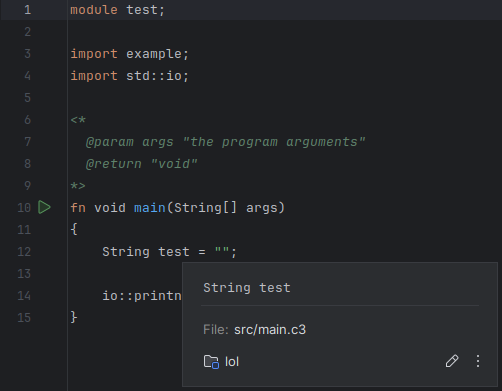The height and width of the screenshot is (391, 502).
Task: Click the empty string literal on line 12
Action: pos(222,250)
